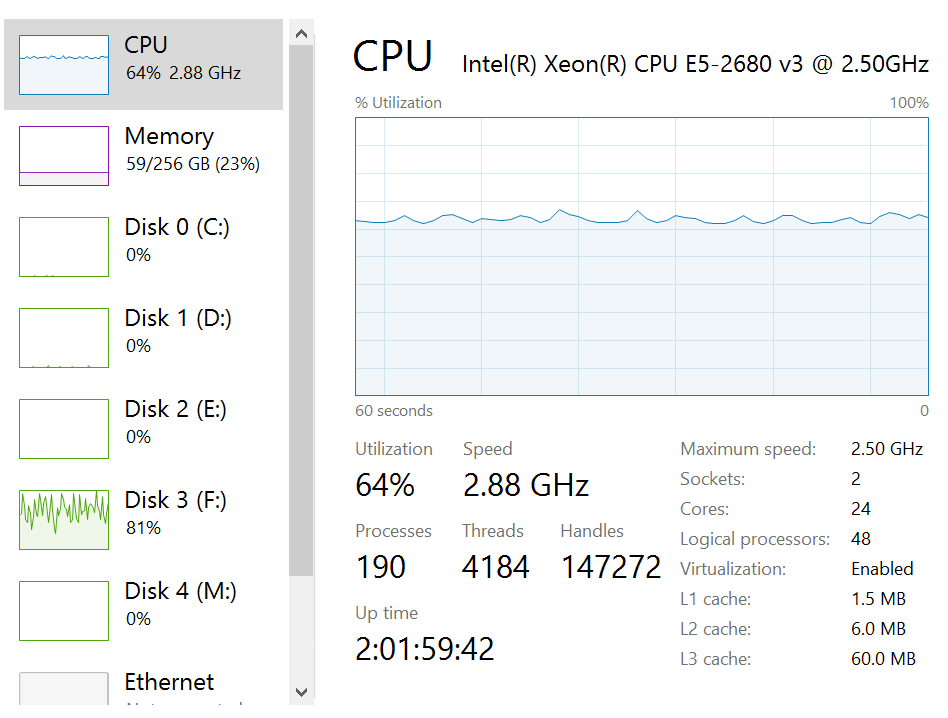The width and height of the screenshot is (948, 718).
Task: Select Disk 1 (D:) graph thumbnail
Action: [64, 338]
